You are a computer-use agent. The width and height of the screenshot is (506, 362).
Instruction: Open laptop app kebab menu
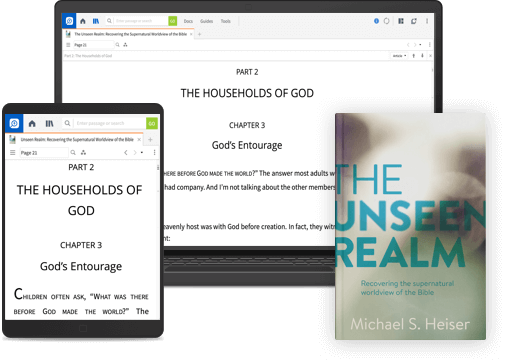(x=427, y=21)
